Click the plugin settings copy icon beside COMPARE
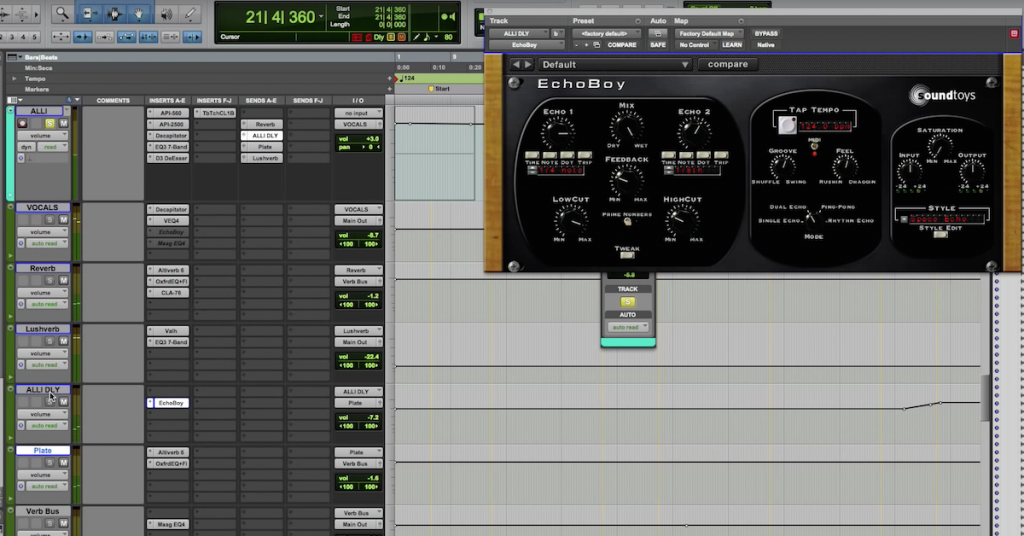Viewport: 1024px width, 536px height. coord(596,45)
